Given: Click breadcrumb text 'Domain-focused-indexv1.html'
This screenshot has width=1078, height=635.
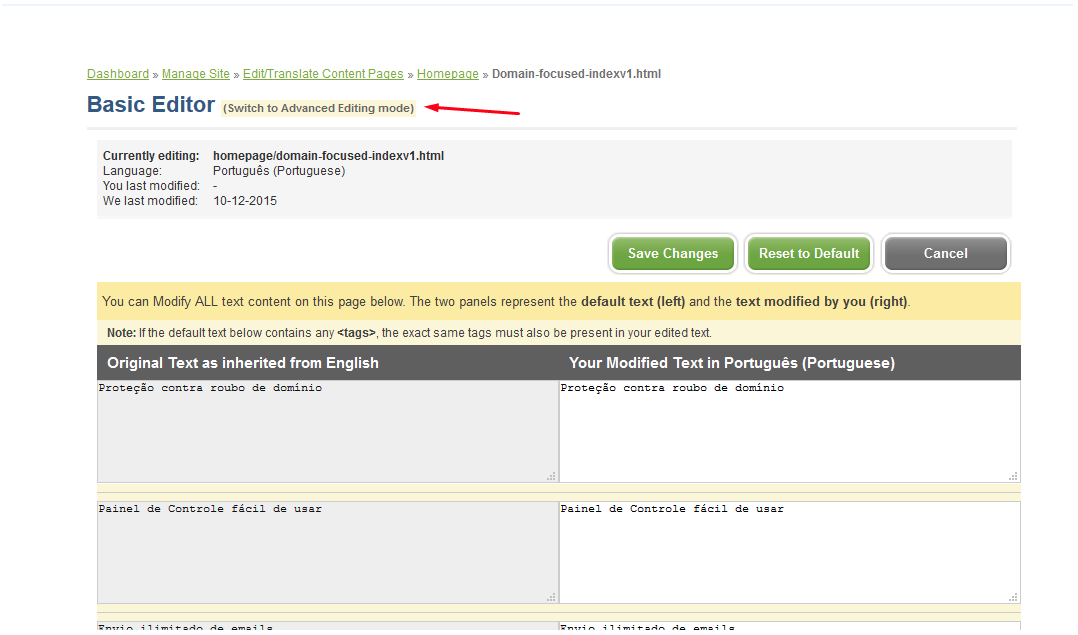Looking at the screenshot, I should coord(576,74).
